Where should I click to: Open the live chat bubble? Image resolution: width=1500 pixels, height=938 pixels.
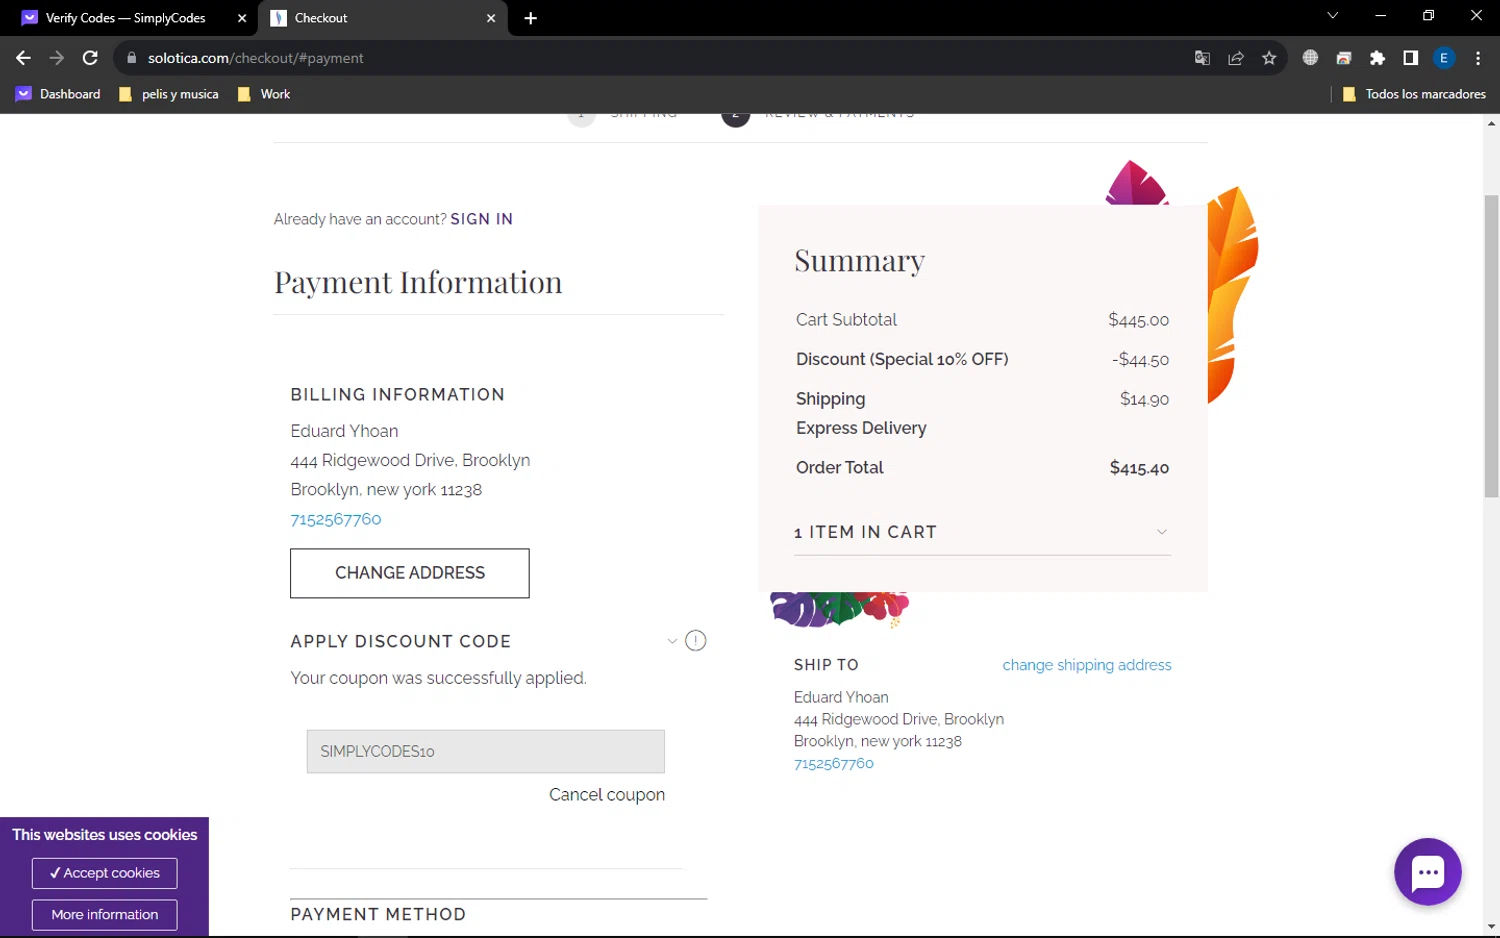click(1428, 872)
